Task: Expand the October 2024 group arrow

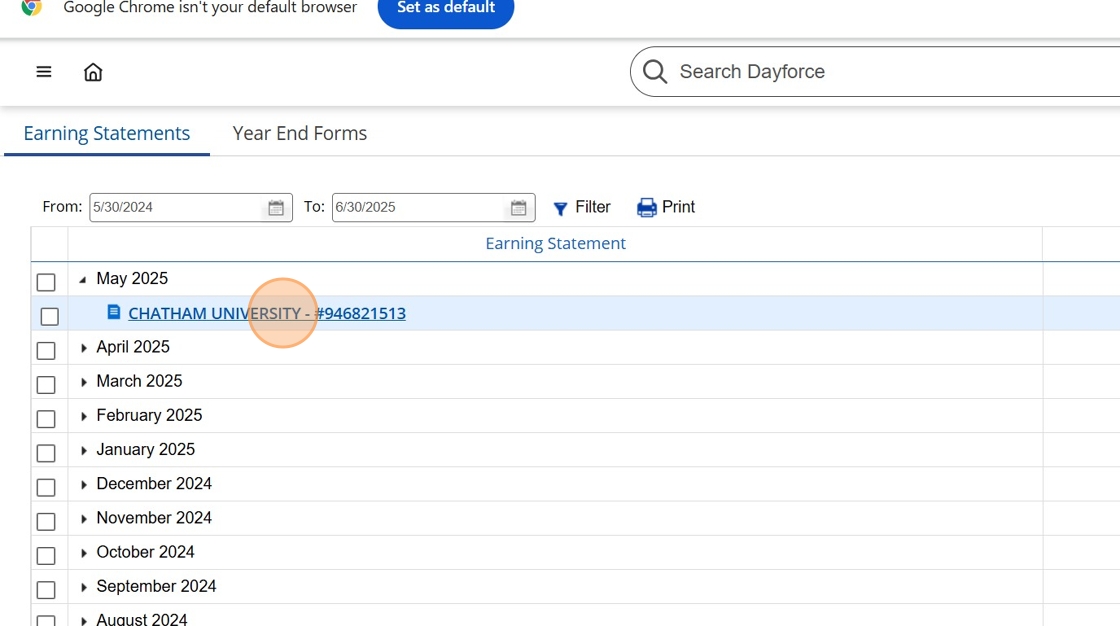Action: pos(84,553)
